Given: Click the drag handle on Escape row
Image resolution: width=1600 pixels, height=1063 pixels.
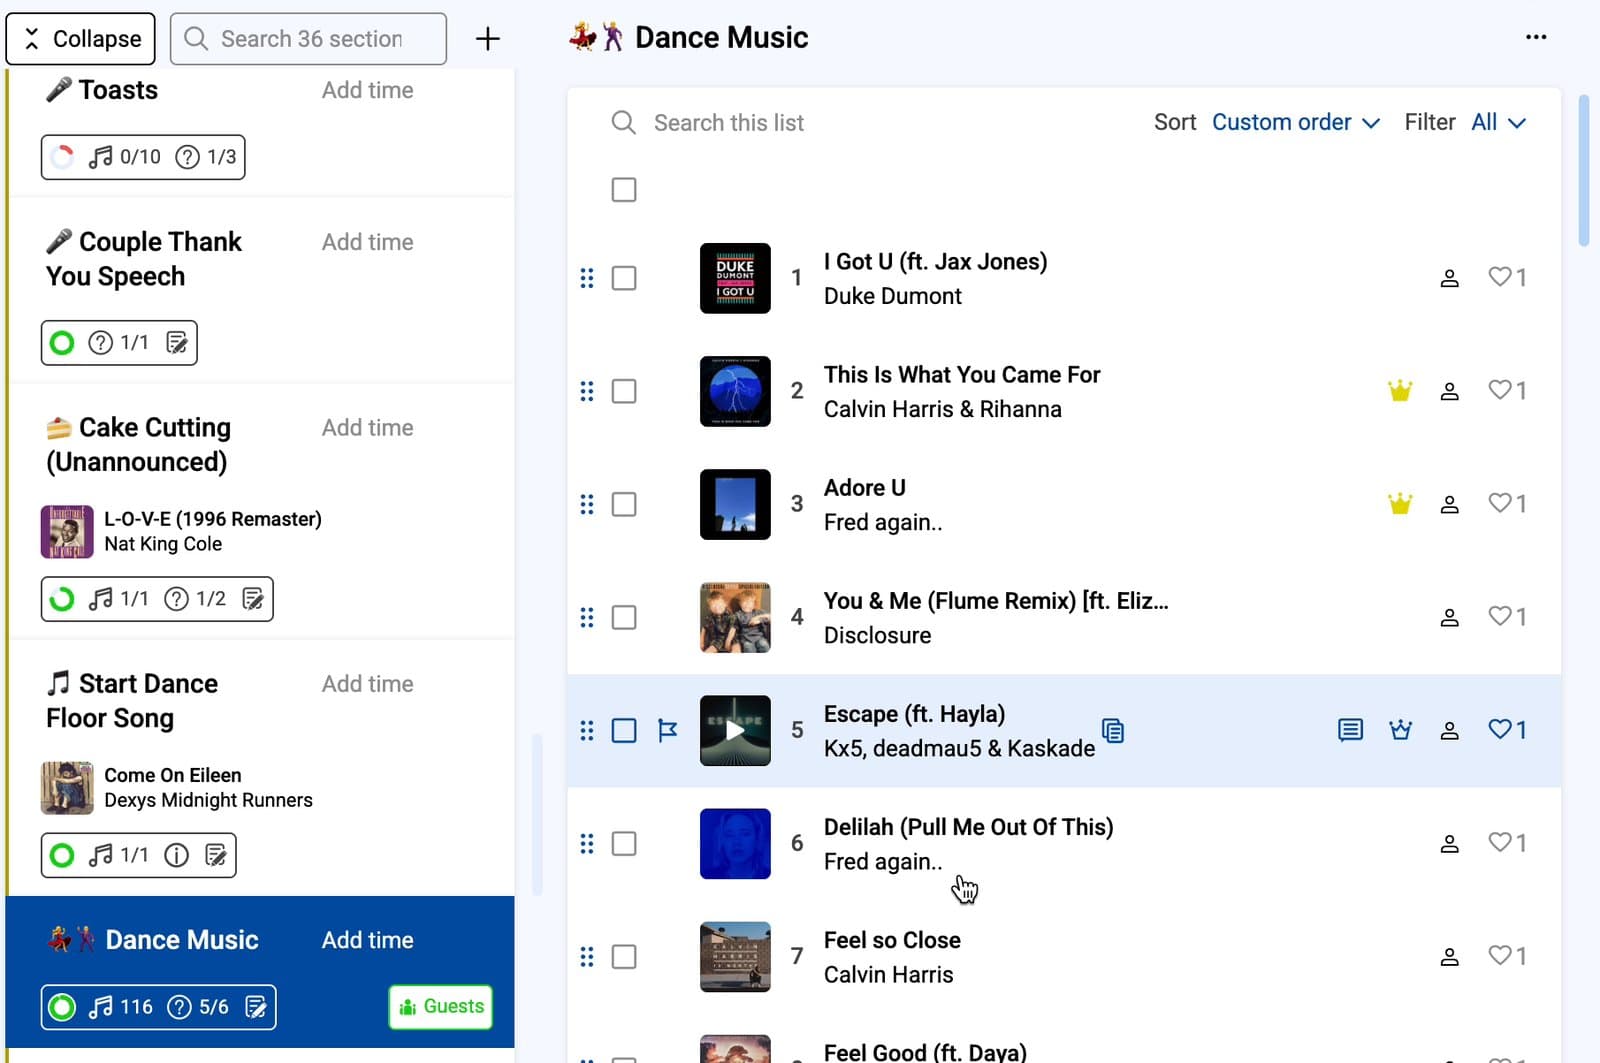Looking at the screenshot, I should pyautogui.click(x=587, y=731).
